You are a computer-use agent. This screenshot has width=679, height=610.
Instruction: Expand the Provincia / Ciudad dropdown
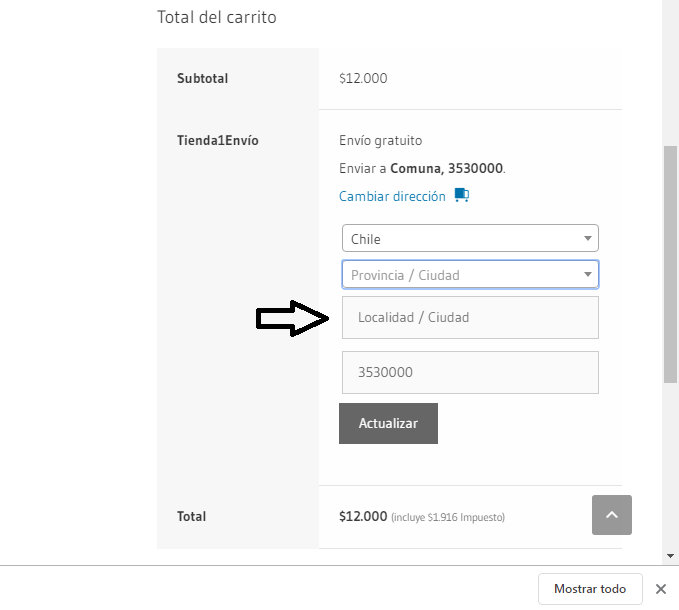[x=470, y=274]
